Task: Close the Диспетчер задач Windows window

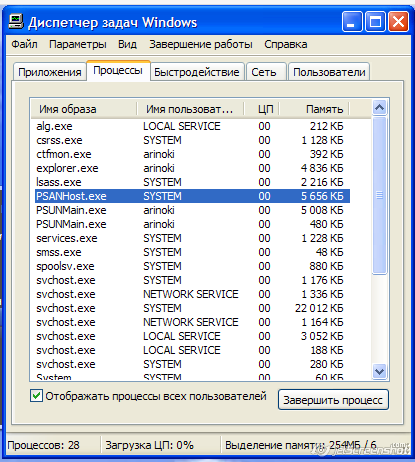Action: (x=398, y=21)
